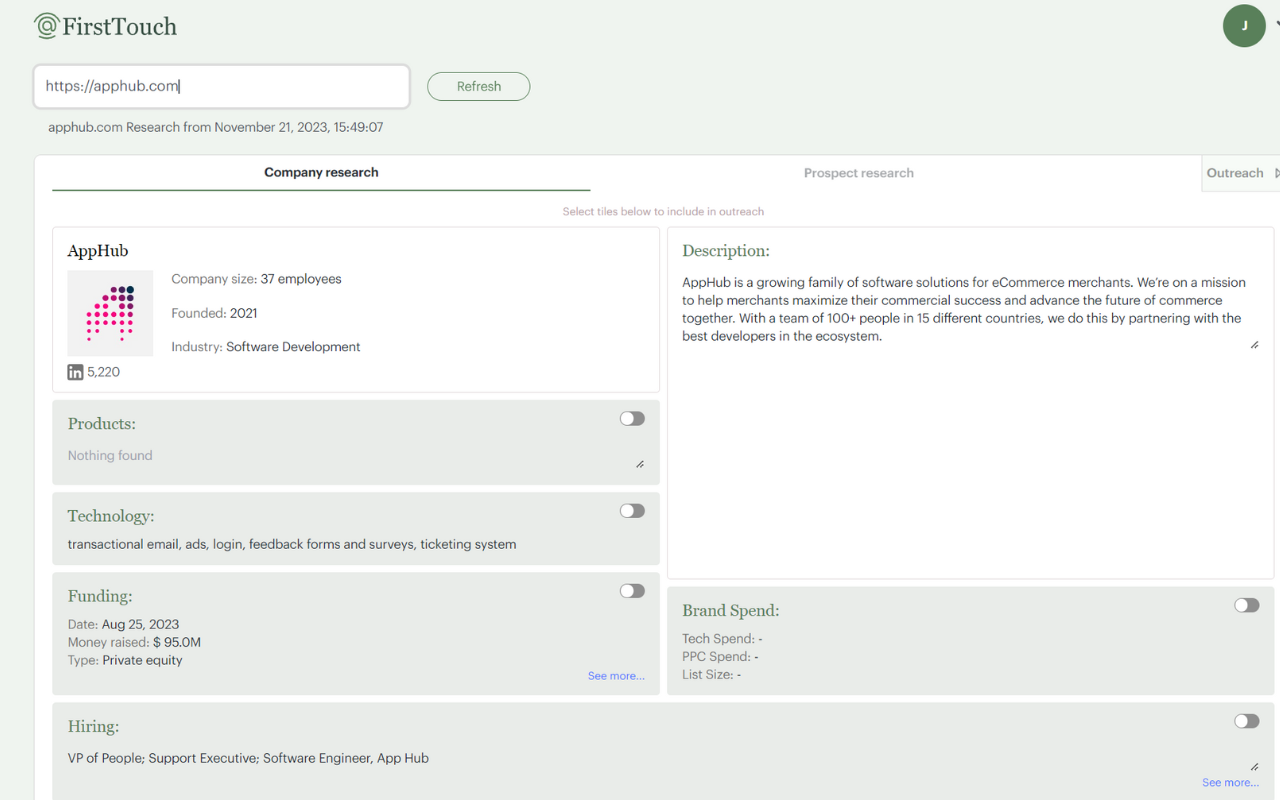This screenshot has height=800, width=1280.
Task: Click 'Money raised: $ 95.0M' text
Action: [134, 642]
